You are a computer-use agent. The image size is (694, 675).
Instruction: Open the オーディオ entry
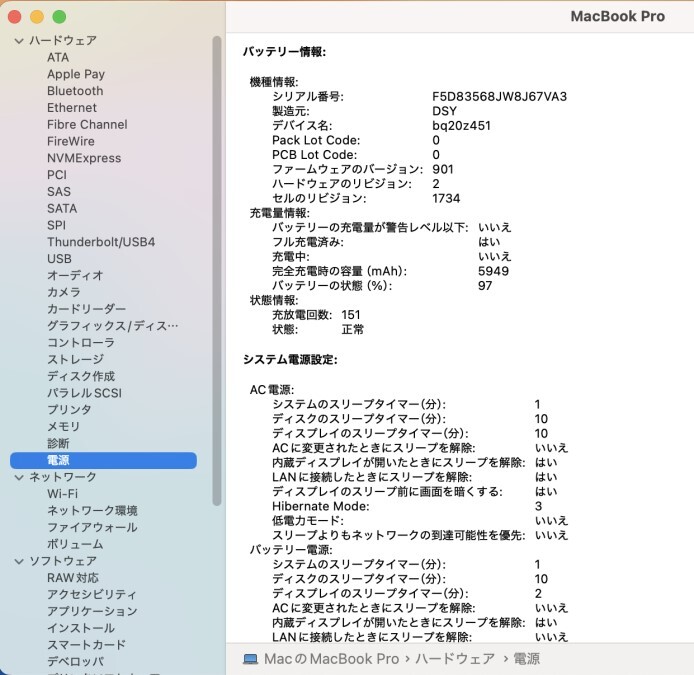tap(75, 276)
